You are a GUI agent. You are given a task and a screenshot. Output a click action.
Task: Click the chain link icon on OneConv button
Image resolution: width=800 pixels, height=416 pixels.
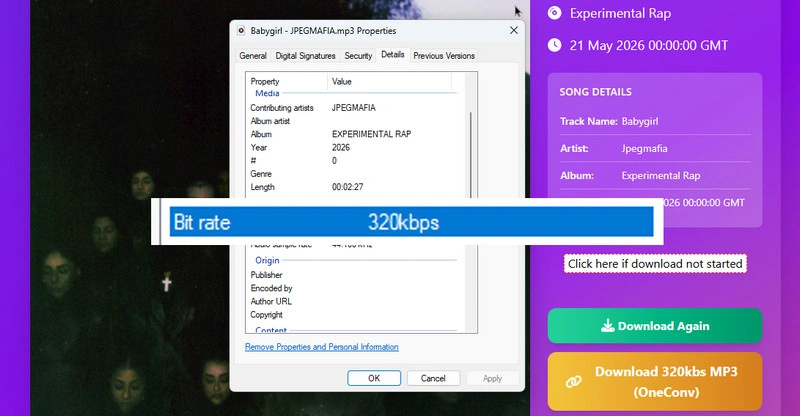[573, 382]
